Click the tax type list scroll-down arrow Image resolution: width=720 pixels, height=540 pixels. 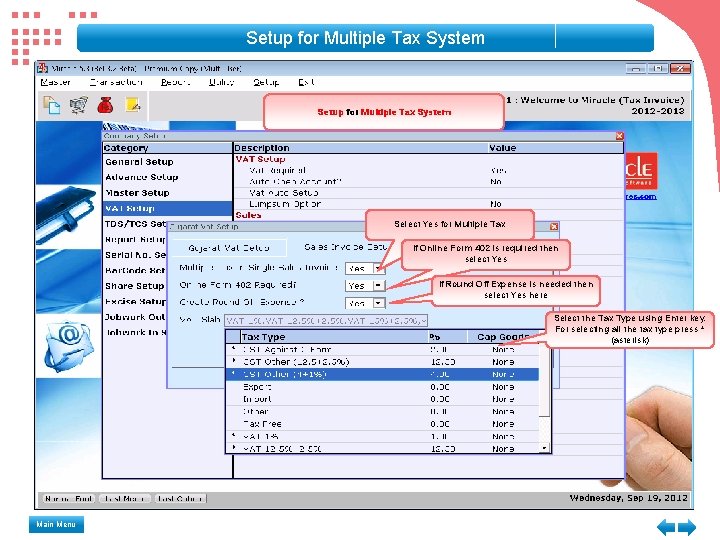(544, 448)
